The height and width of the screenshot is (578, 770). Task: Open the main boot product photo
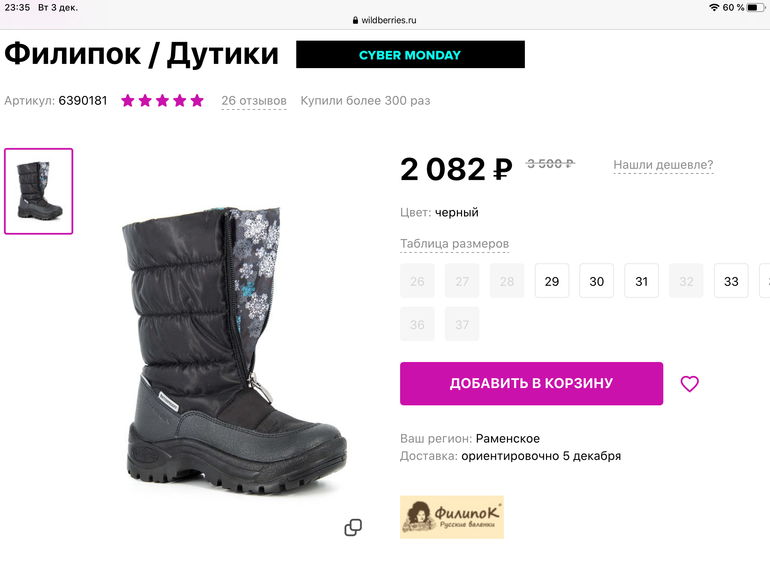coord(235,349)
